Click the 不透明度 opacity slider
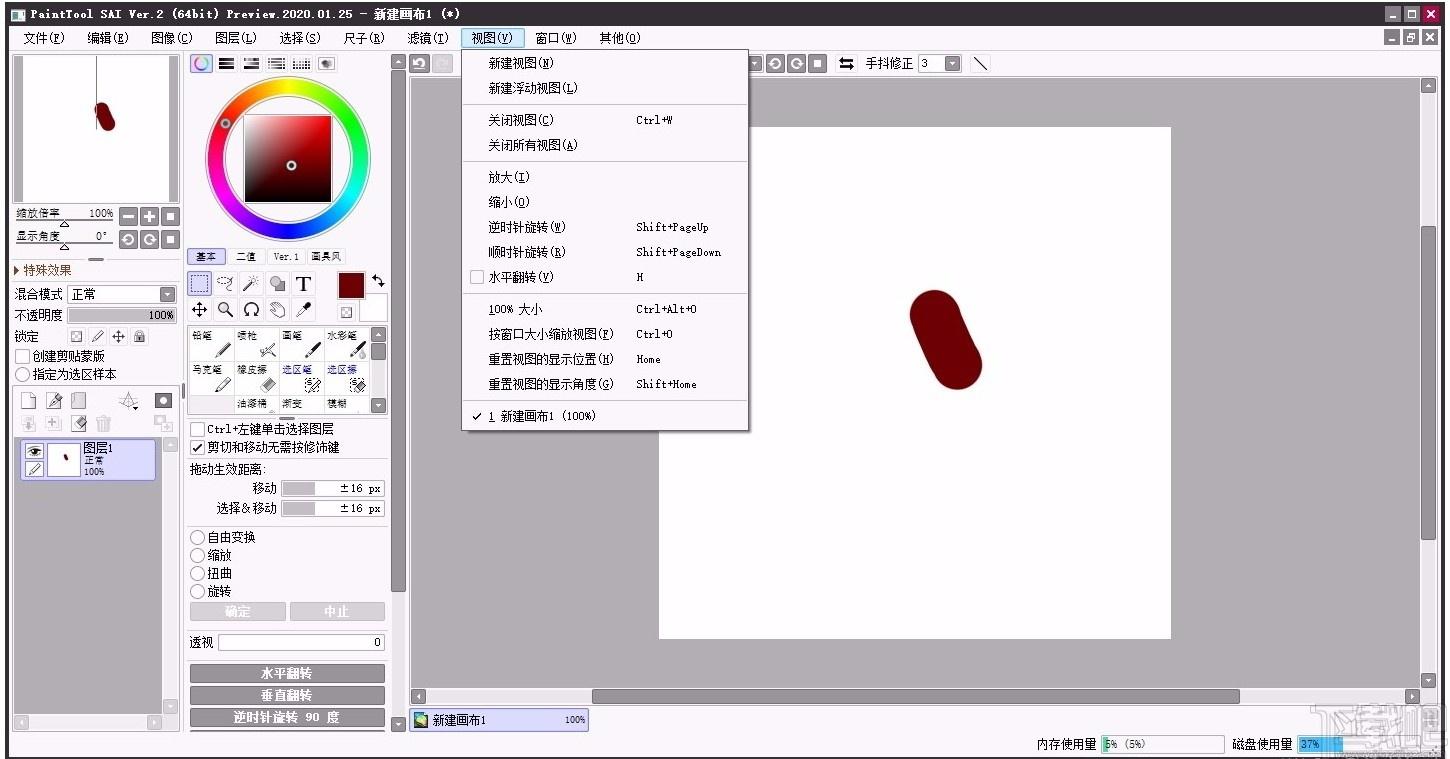Viewport: 1450px width, 759px height. [x=122, y=315]
